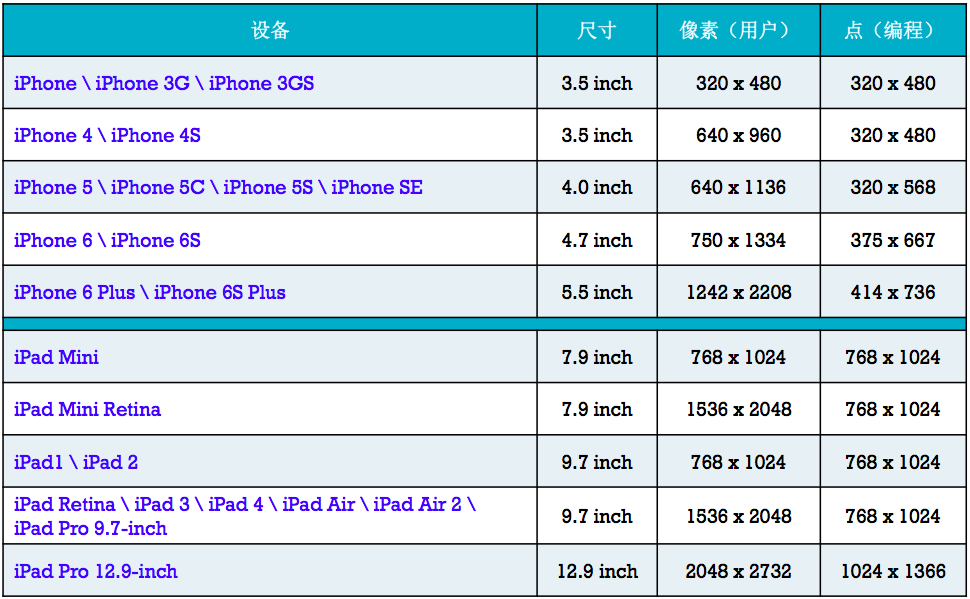Viewport: 970px width, 599px height.
Task: Click 7.9 inch in the iPad Mini row
Action: (597, 357)
